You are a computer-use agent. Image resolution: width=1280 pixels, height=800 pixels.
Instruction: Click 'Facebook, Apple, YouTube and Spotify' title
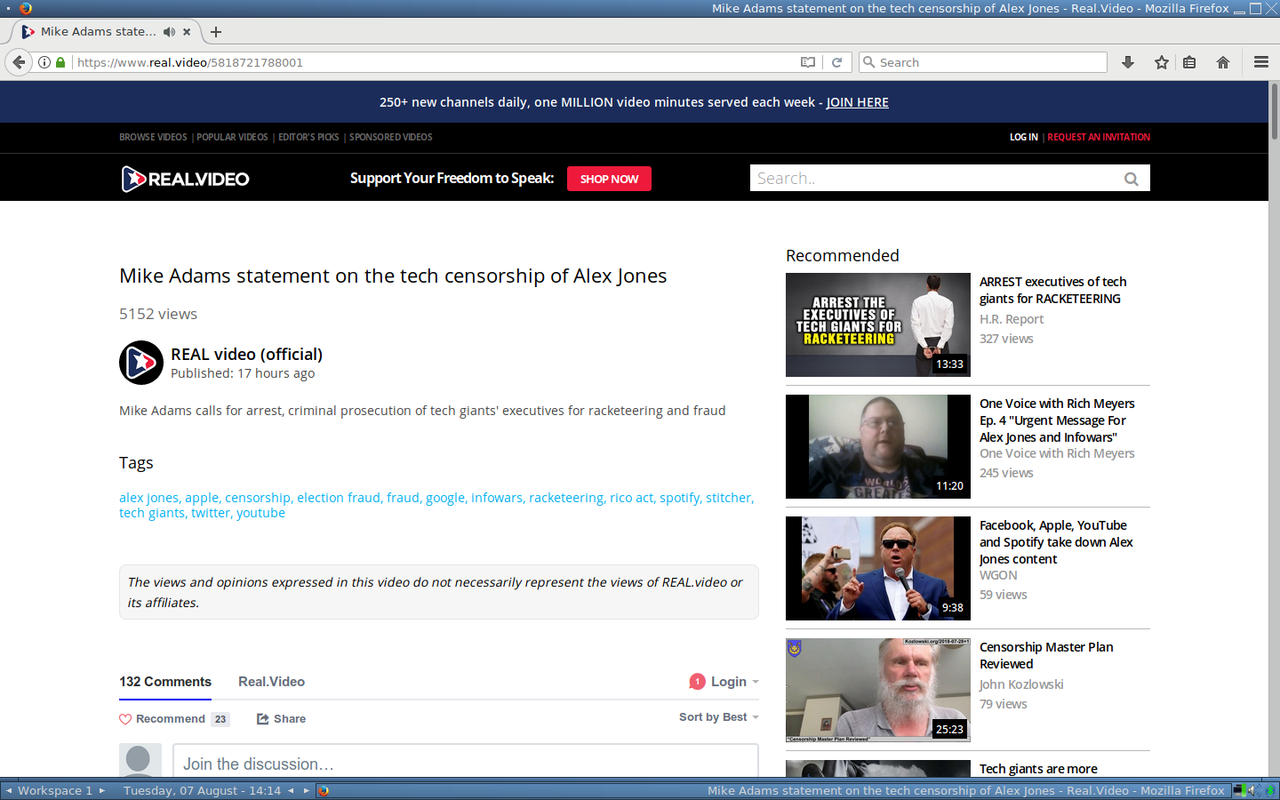pos(1057,542)
